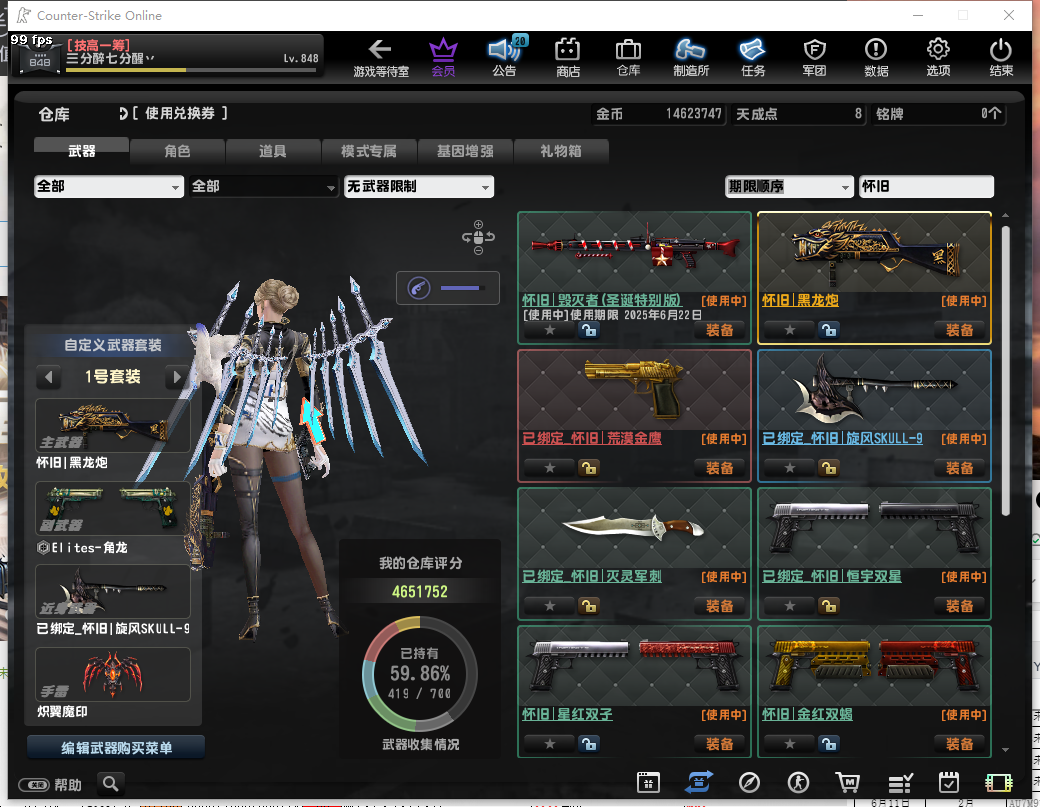
Task: Click the magnifier search icon beside 帮助
Action: (x=111, y=784)
